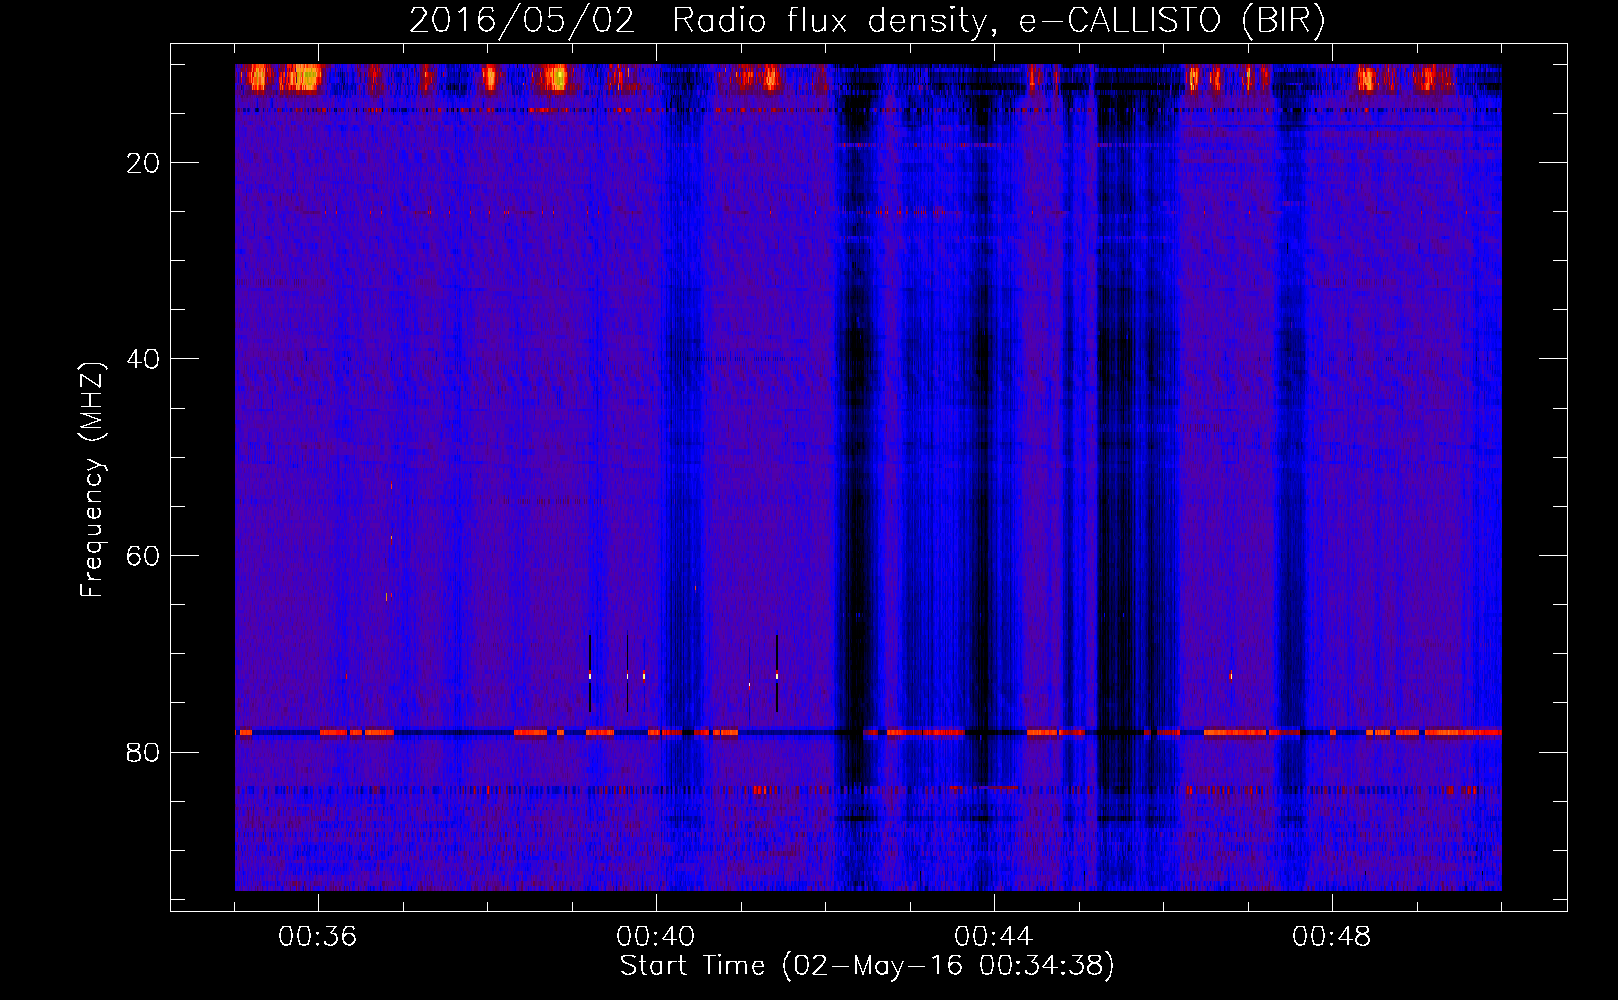Screen dimensions: 1618x1000
Task: Select the 00:40 time axis label
Action: pyautogui.click(x=656, y=937)
